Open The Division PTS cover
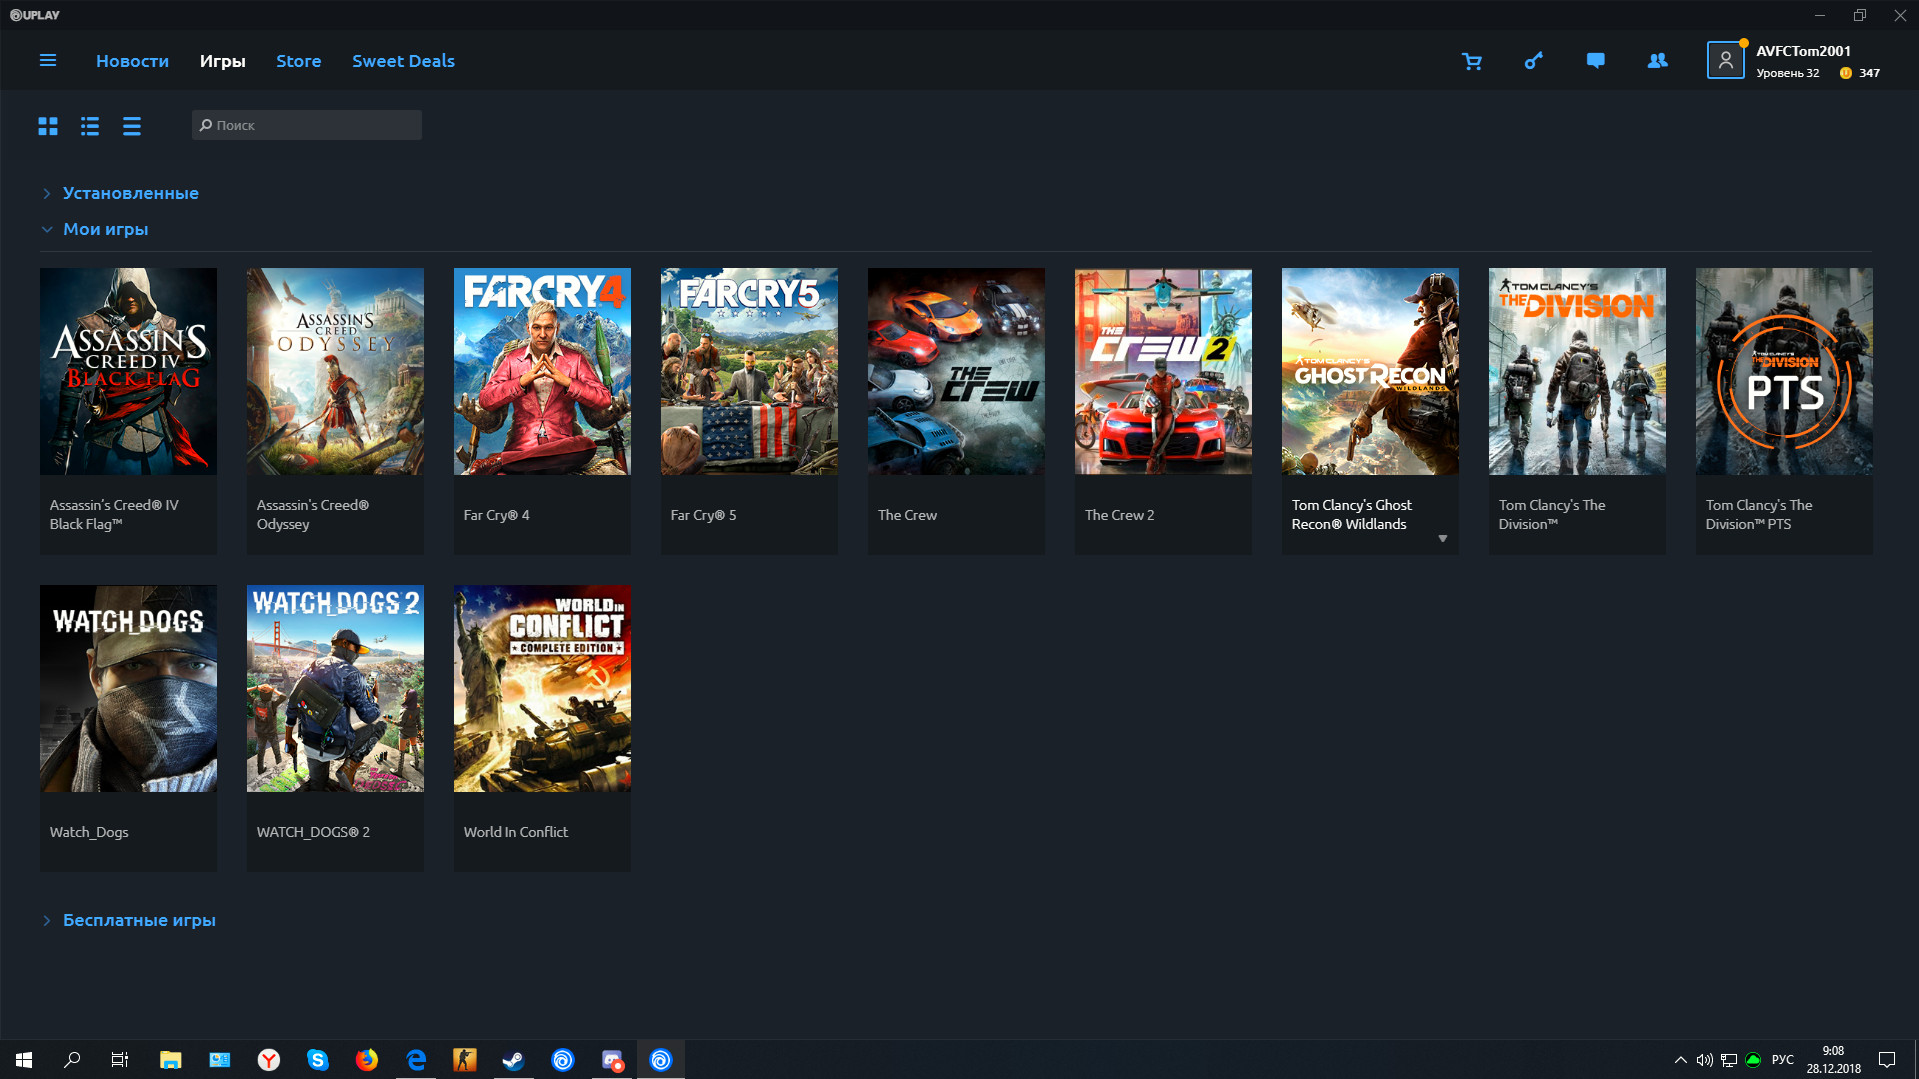 1784,371
